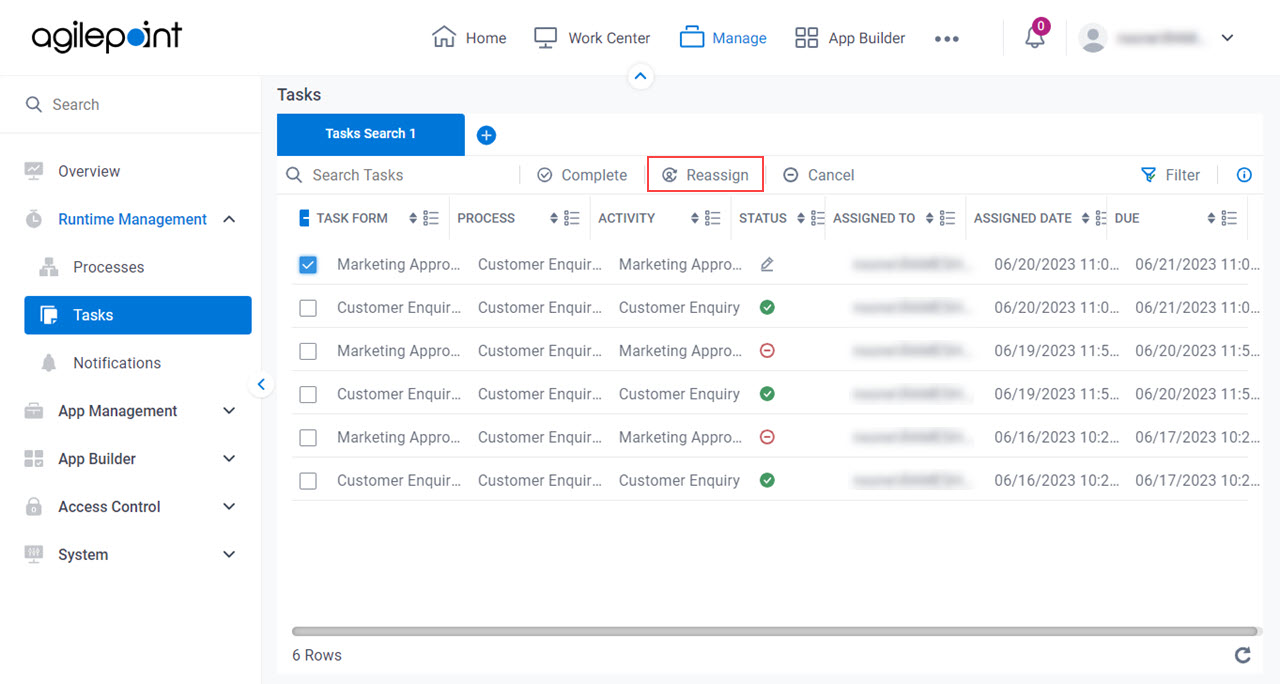The image size is (1280, 684).
Task: Open Activity column menu icon
Action: tap(713, 218)
